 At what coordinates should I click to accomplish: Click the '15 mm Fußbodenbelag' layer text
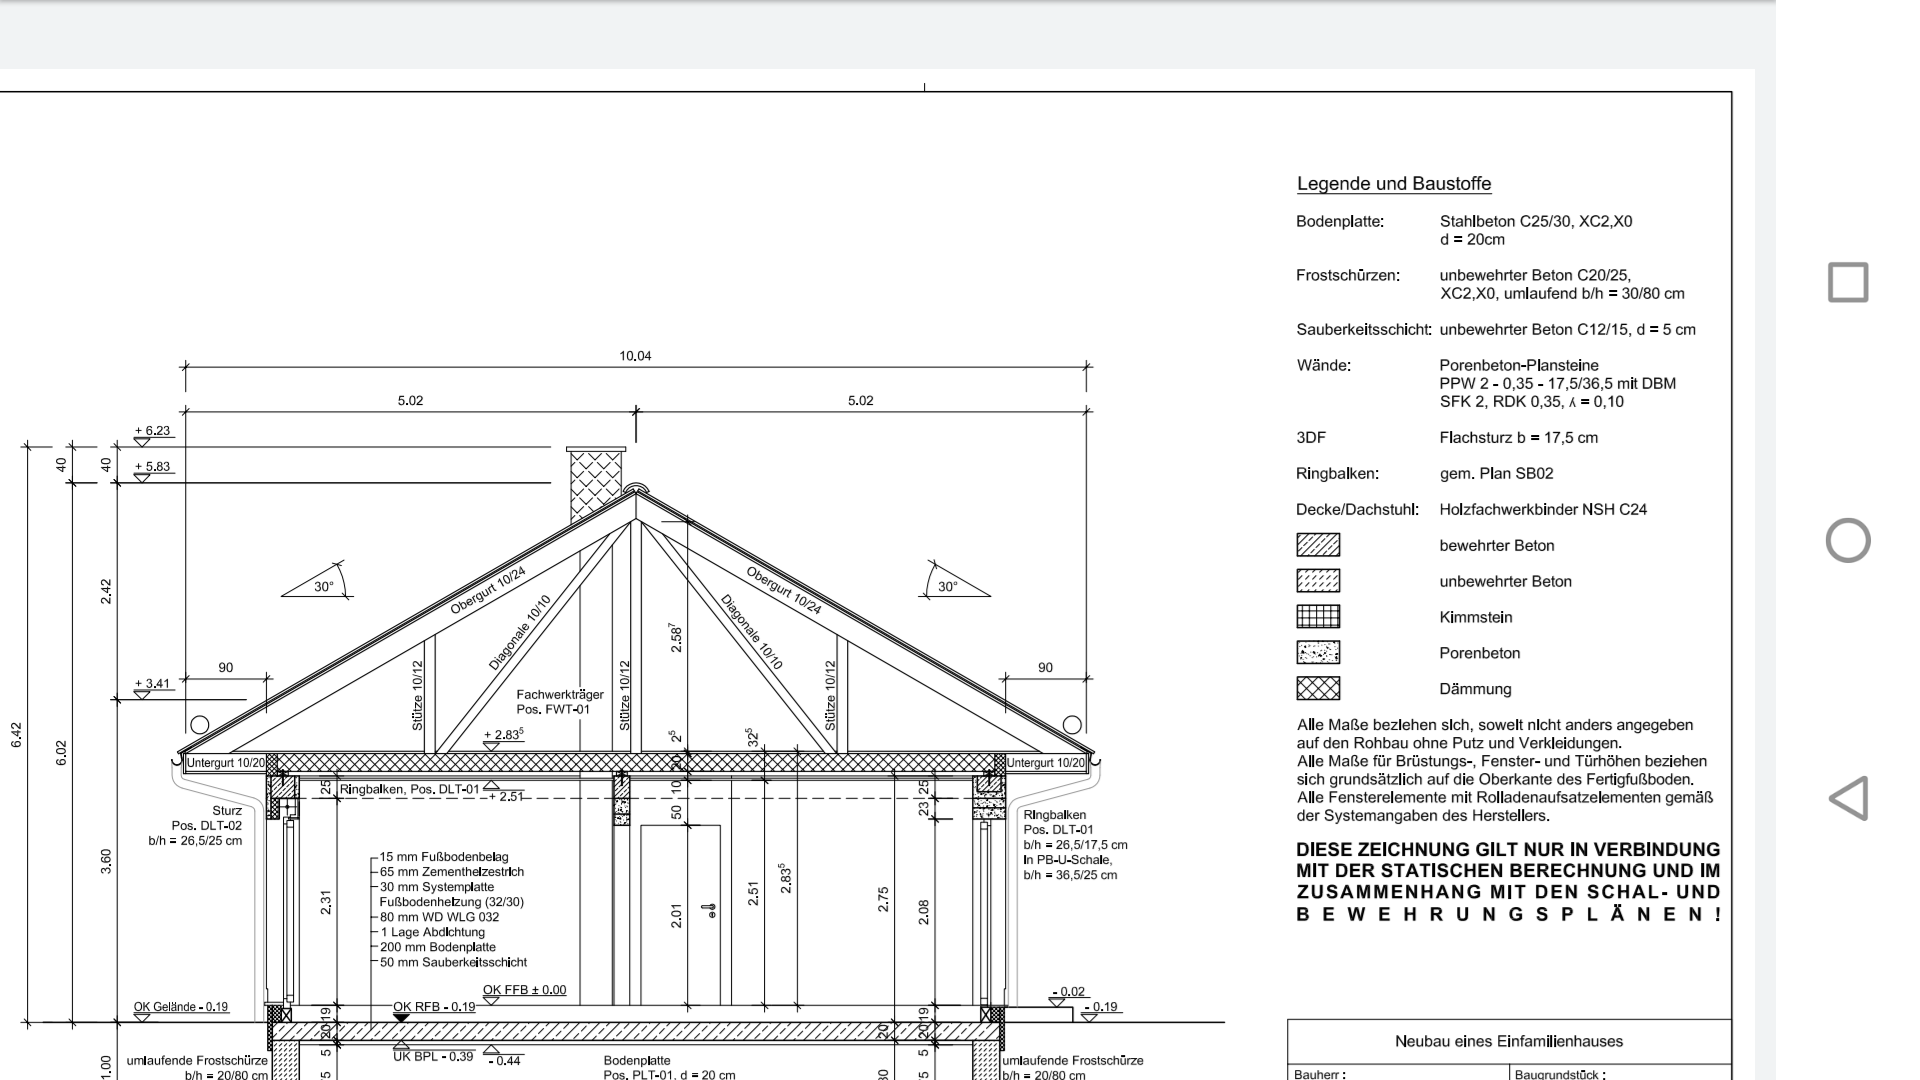[x=443, y=857]
